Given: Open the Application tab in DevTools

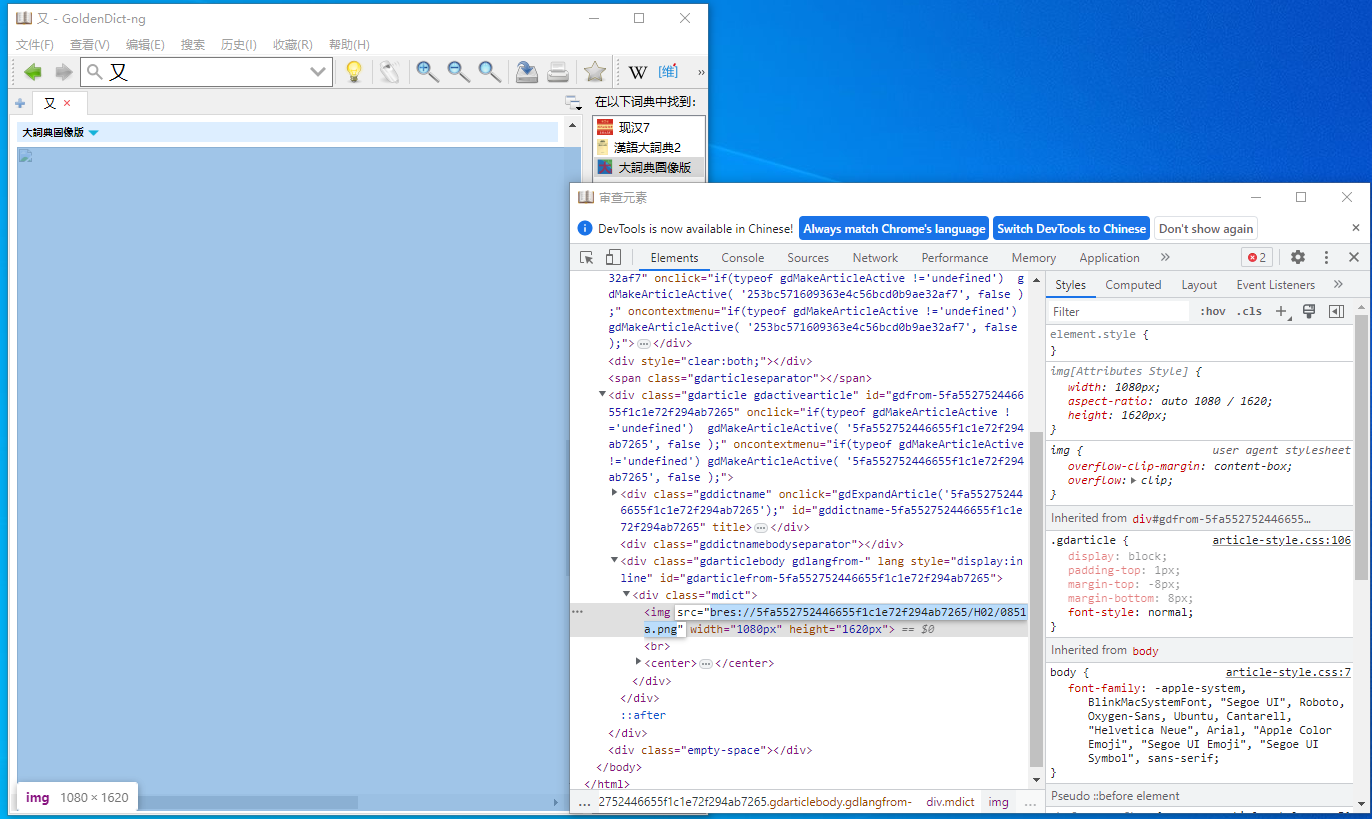Looking at the screenshot, I should (x=1109, y=258).
